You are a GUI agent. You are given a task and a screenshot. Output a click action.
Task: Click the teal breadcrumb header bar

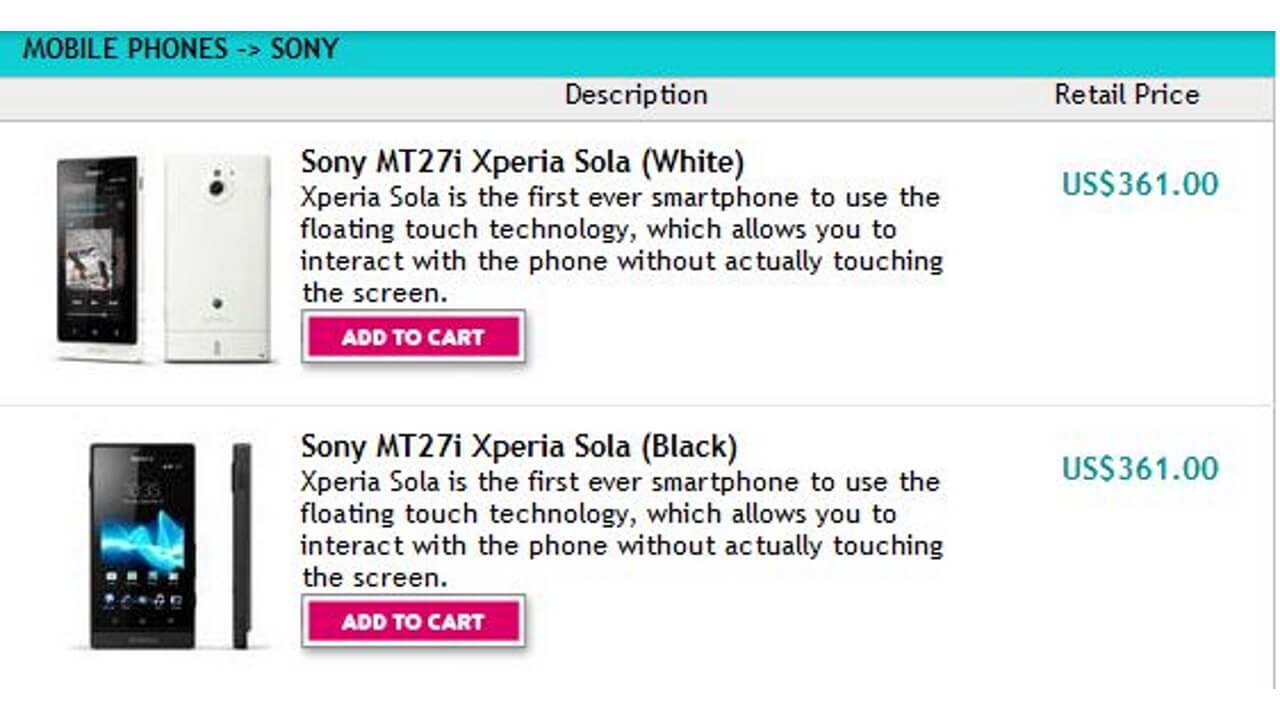coord(640,49)
